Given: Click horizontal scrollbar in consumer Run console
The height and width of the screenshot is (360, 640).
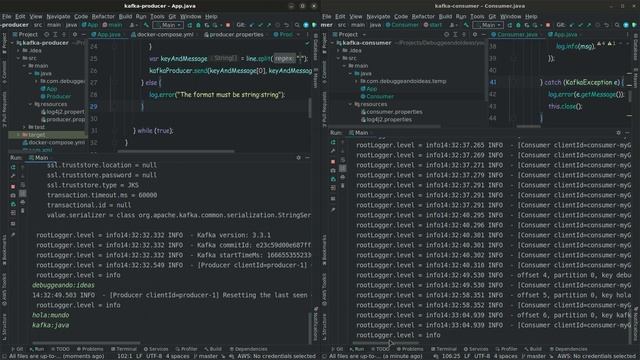Looking at the screenshot, I should point(386,343).
